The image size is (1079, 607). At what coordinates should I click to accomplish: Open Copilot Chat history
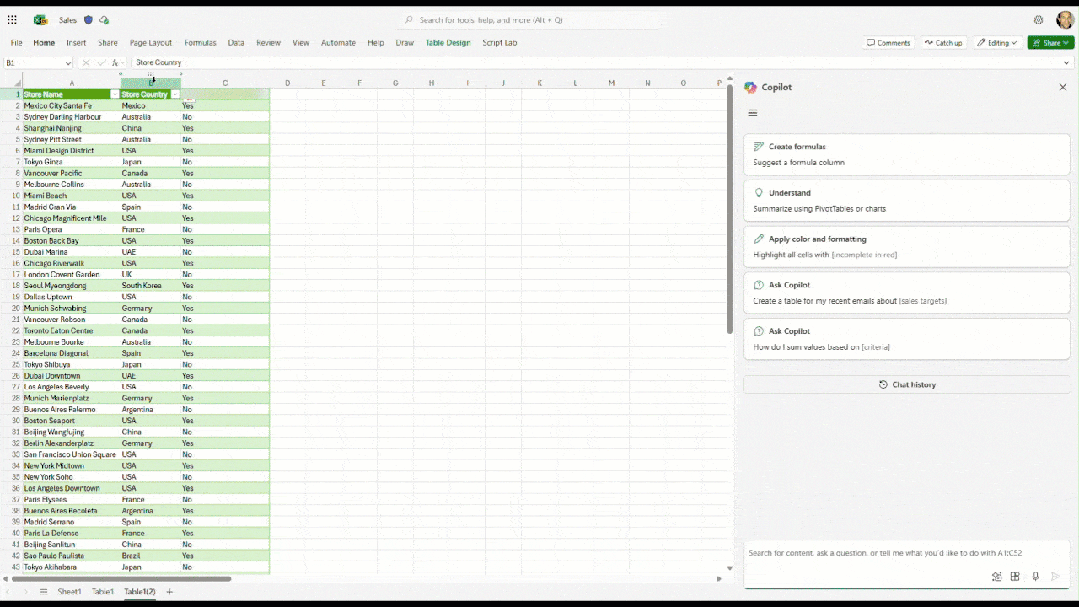pos(907,385)
